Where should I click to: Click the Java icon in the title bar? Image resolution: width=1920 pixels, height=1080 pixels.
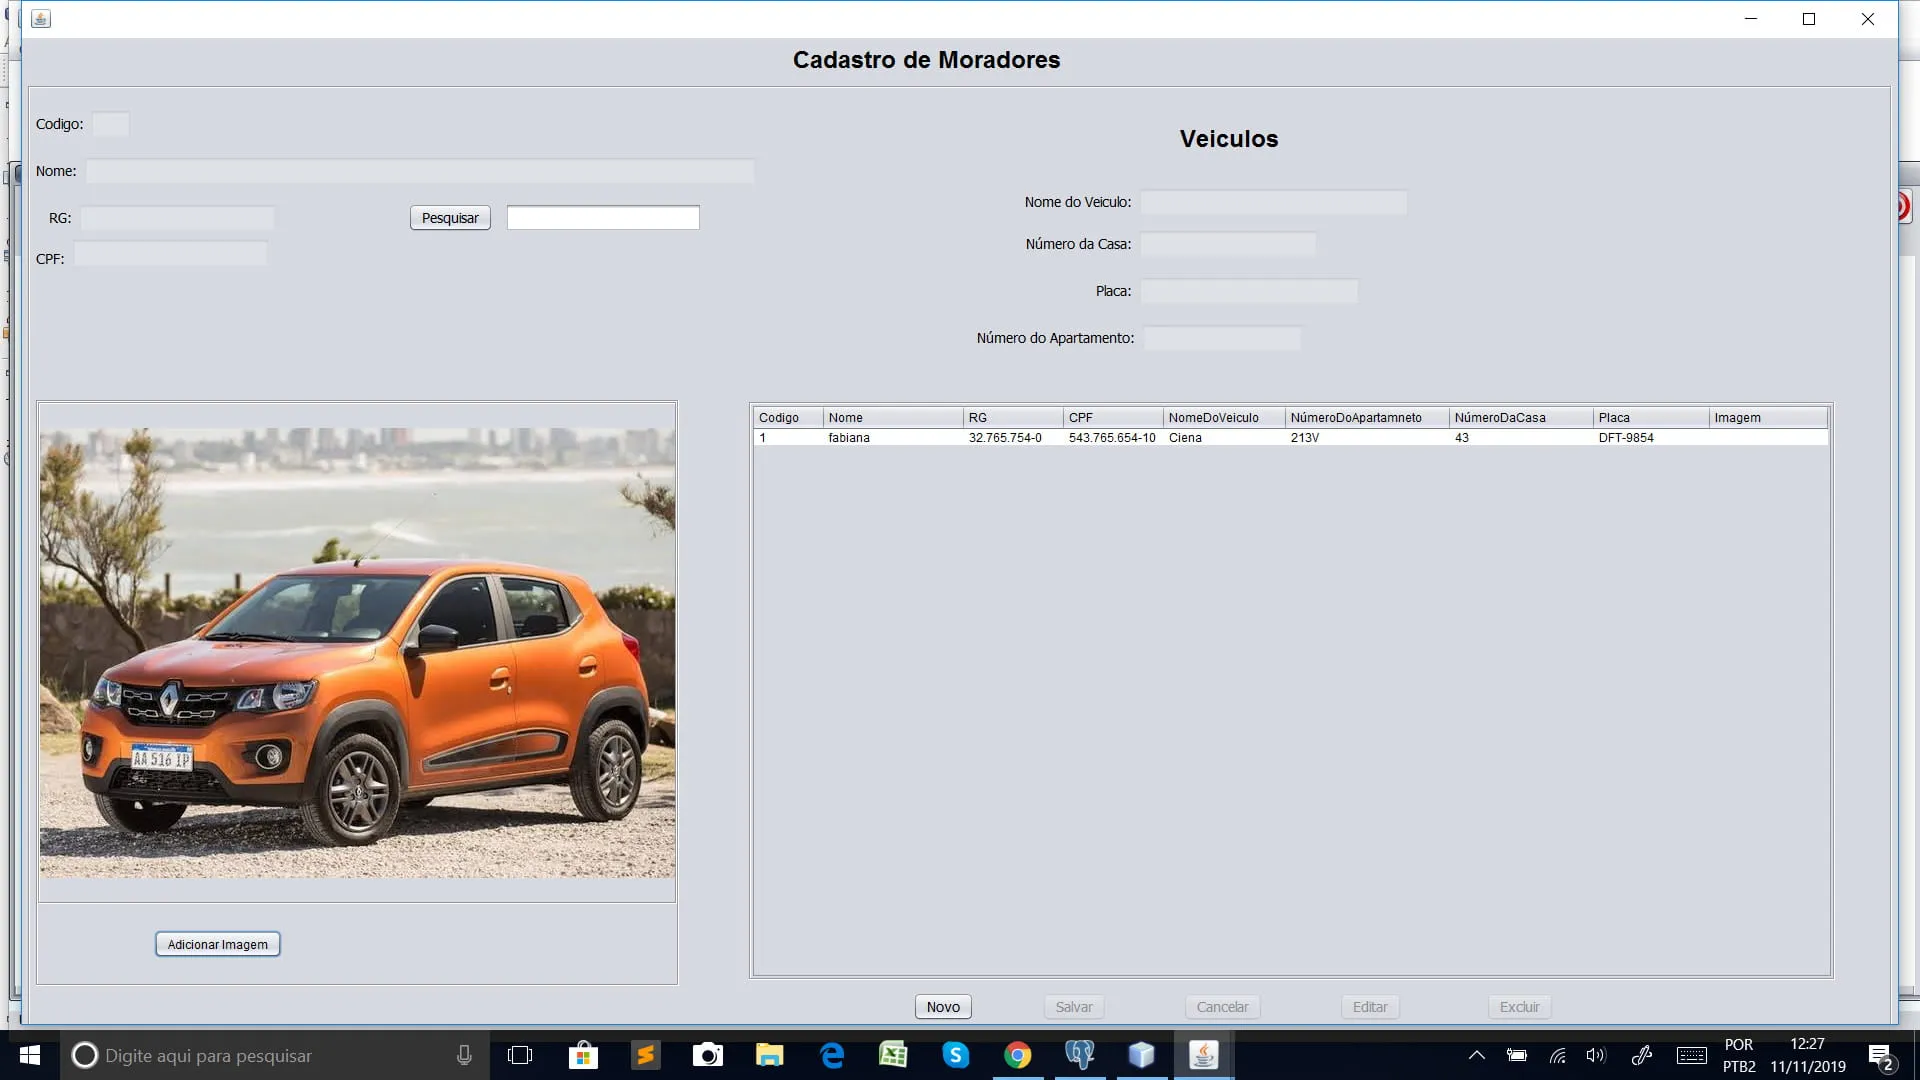click(x=41, y=19)
